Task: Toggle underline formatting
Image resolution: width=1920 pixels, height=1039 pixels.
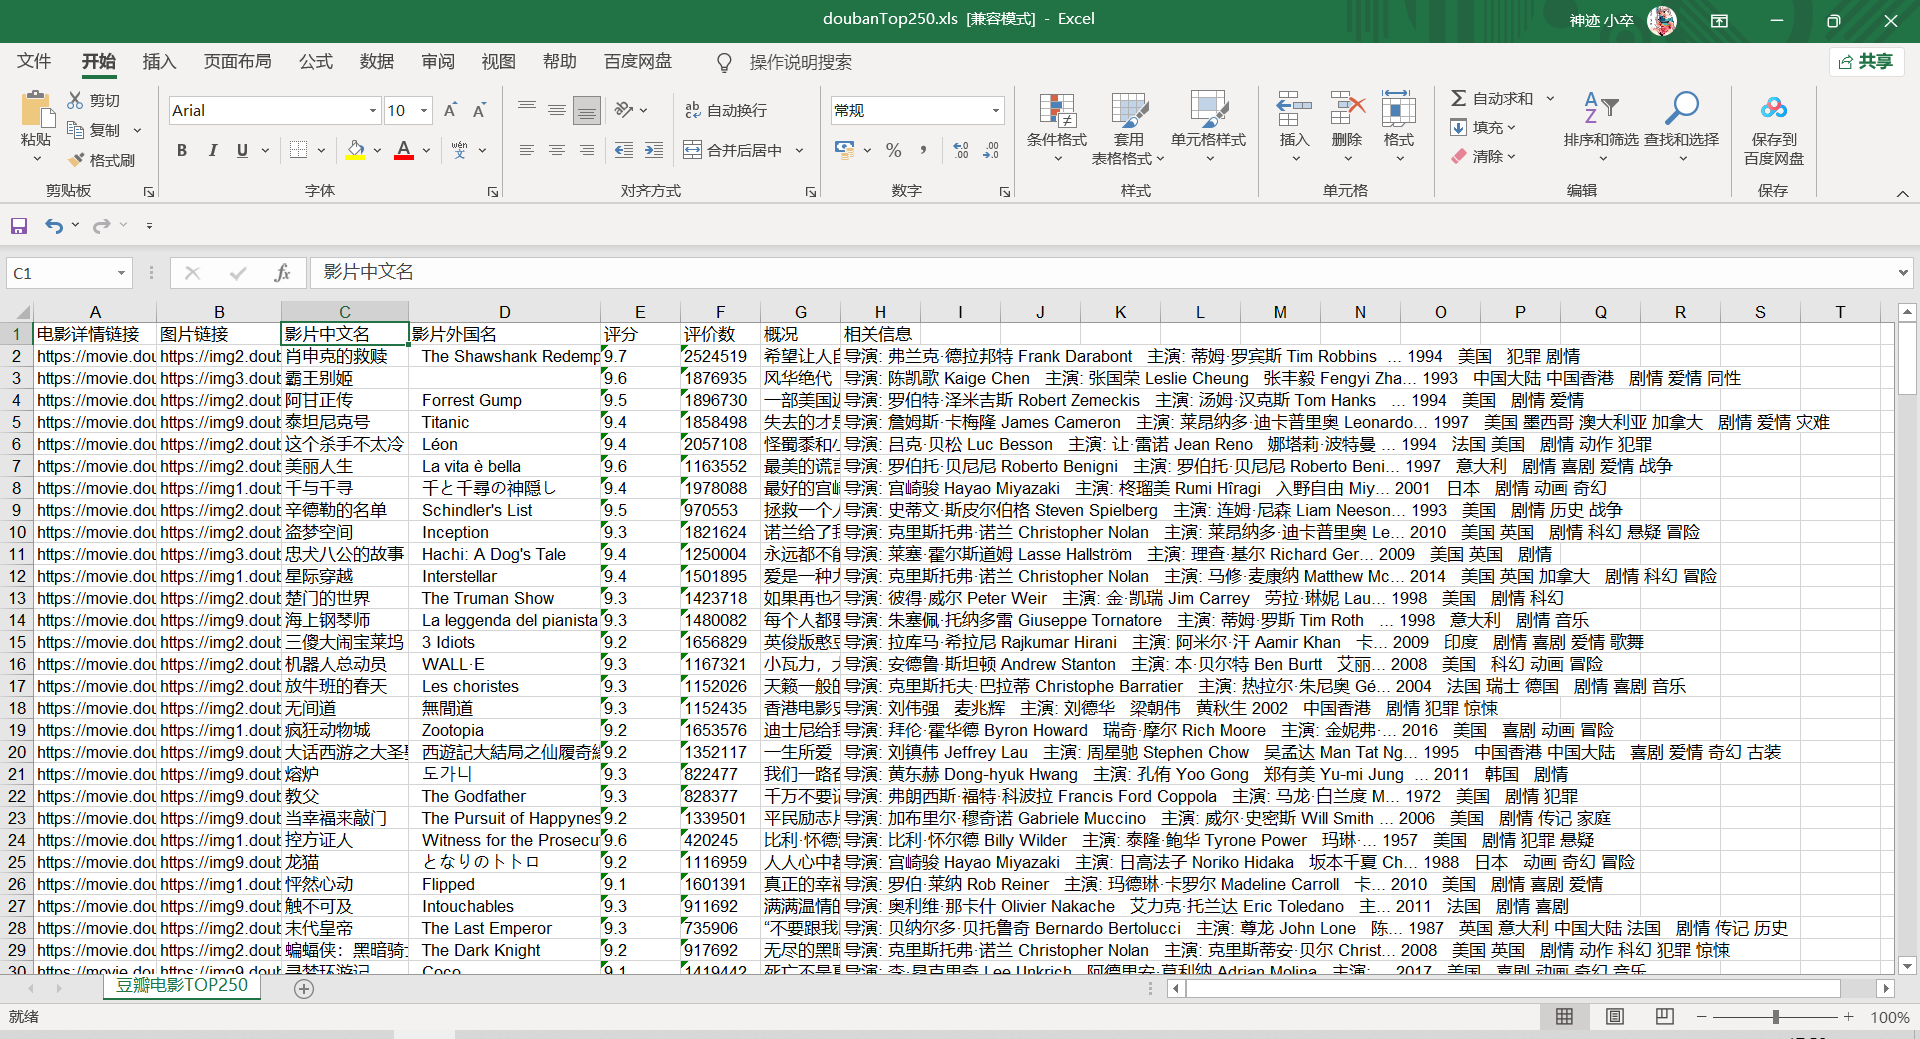Action: click(x=242, y=150)
